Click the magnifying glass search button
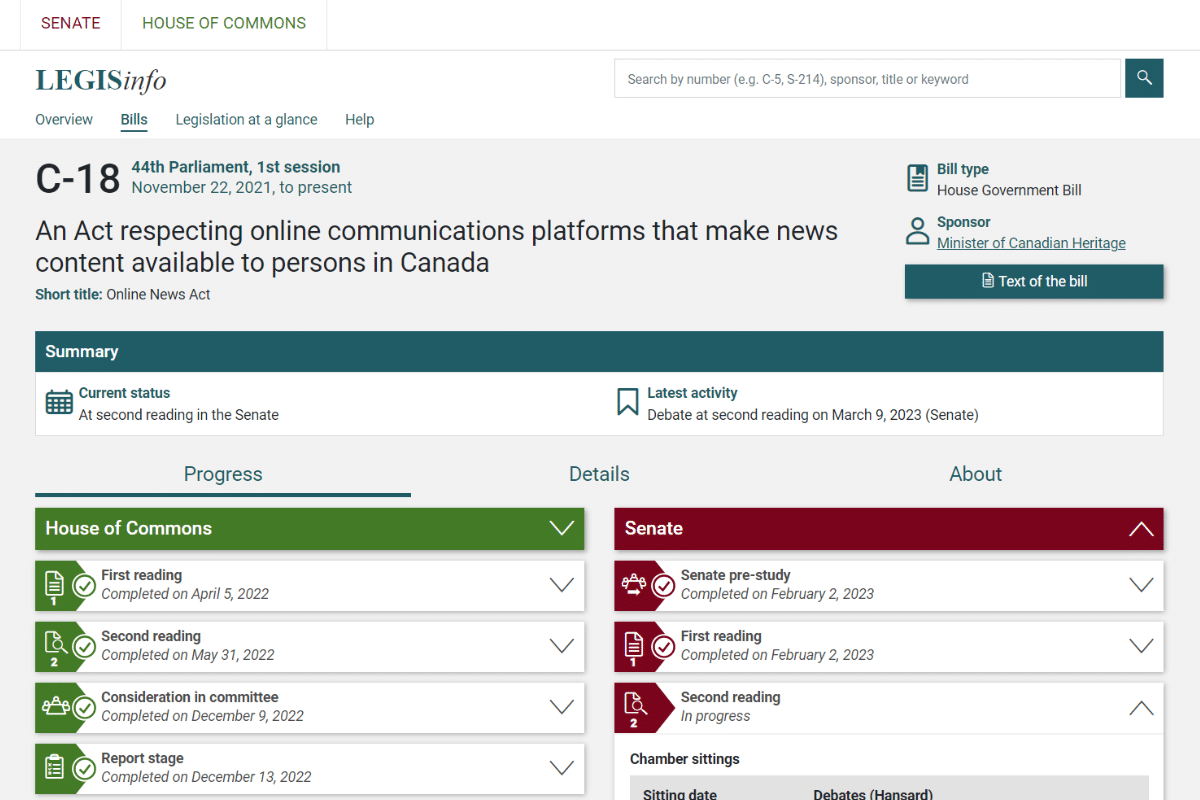This screenshot has height=800, width=1200. pos(1144,78)
